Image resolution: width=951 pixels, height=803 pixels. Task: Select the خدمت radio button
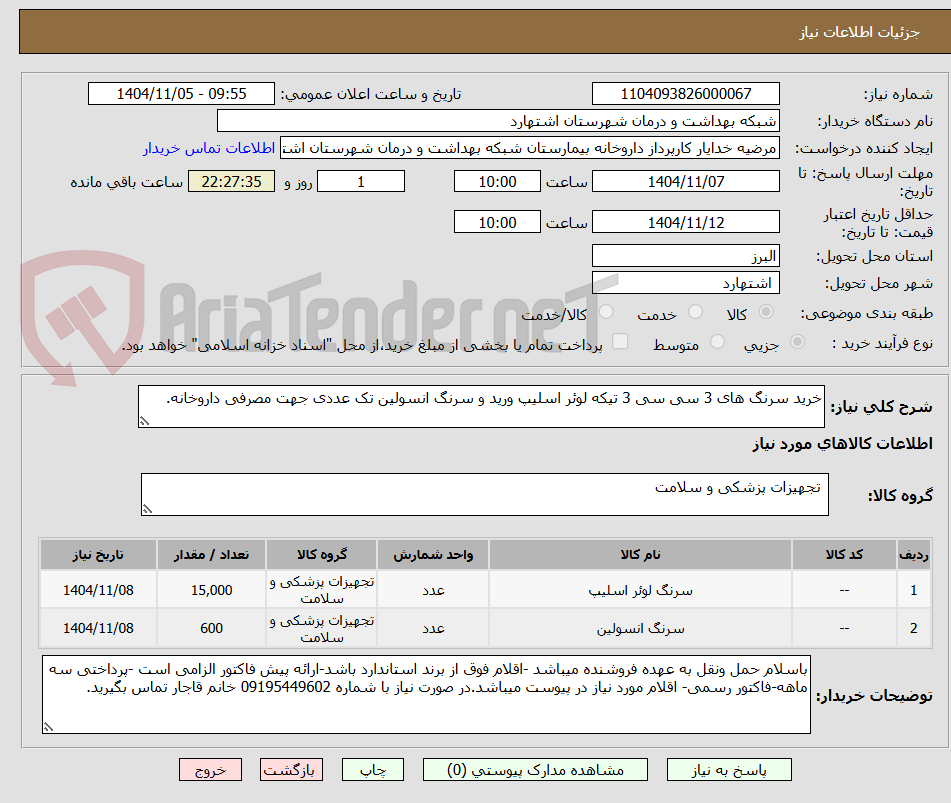[x=696, y=312]
